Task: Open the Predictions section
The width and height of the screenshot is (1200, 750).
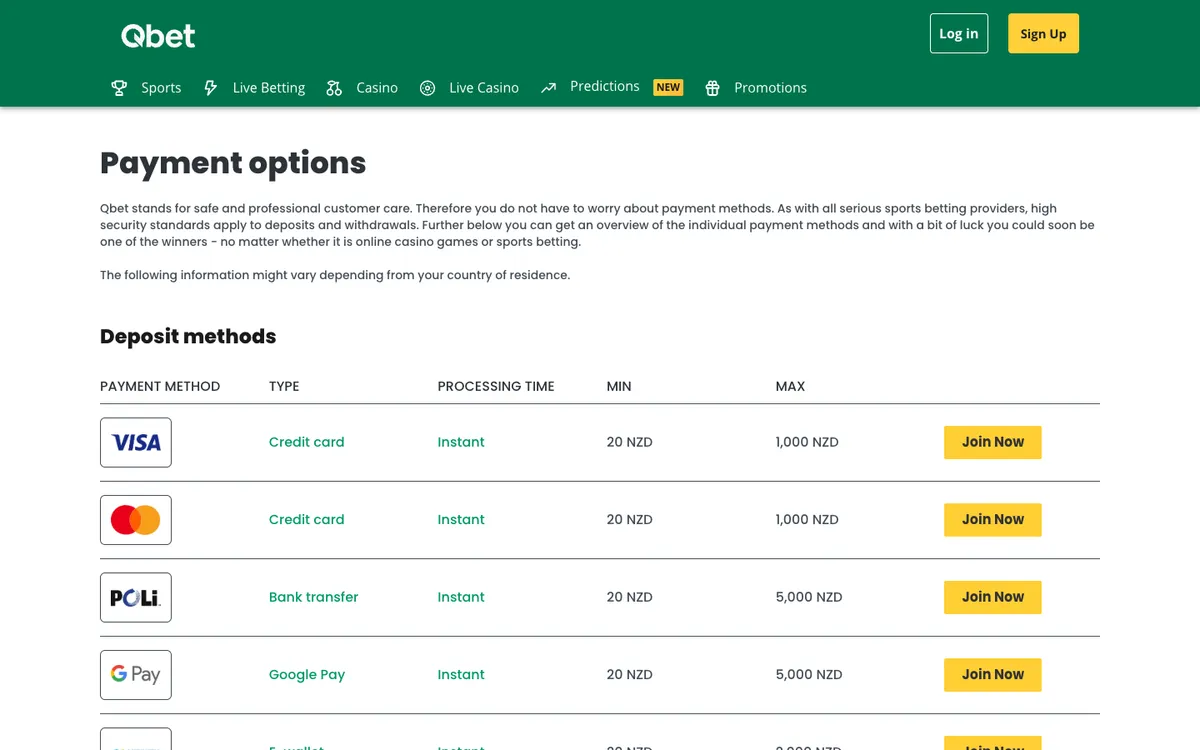Action: [604, 87]
